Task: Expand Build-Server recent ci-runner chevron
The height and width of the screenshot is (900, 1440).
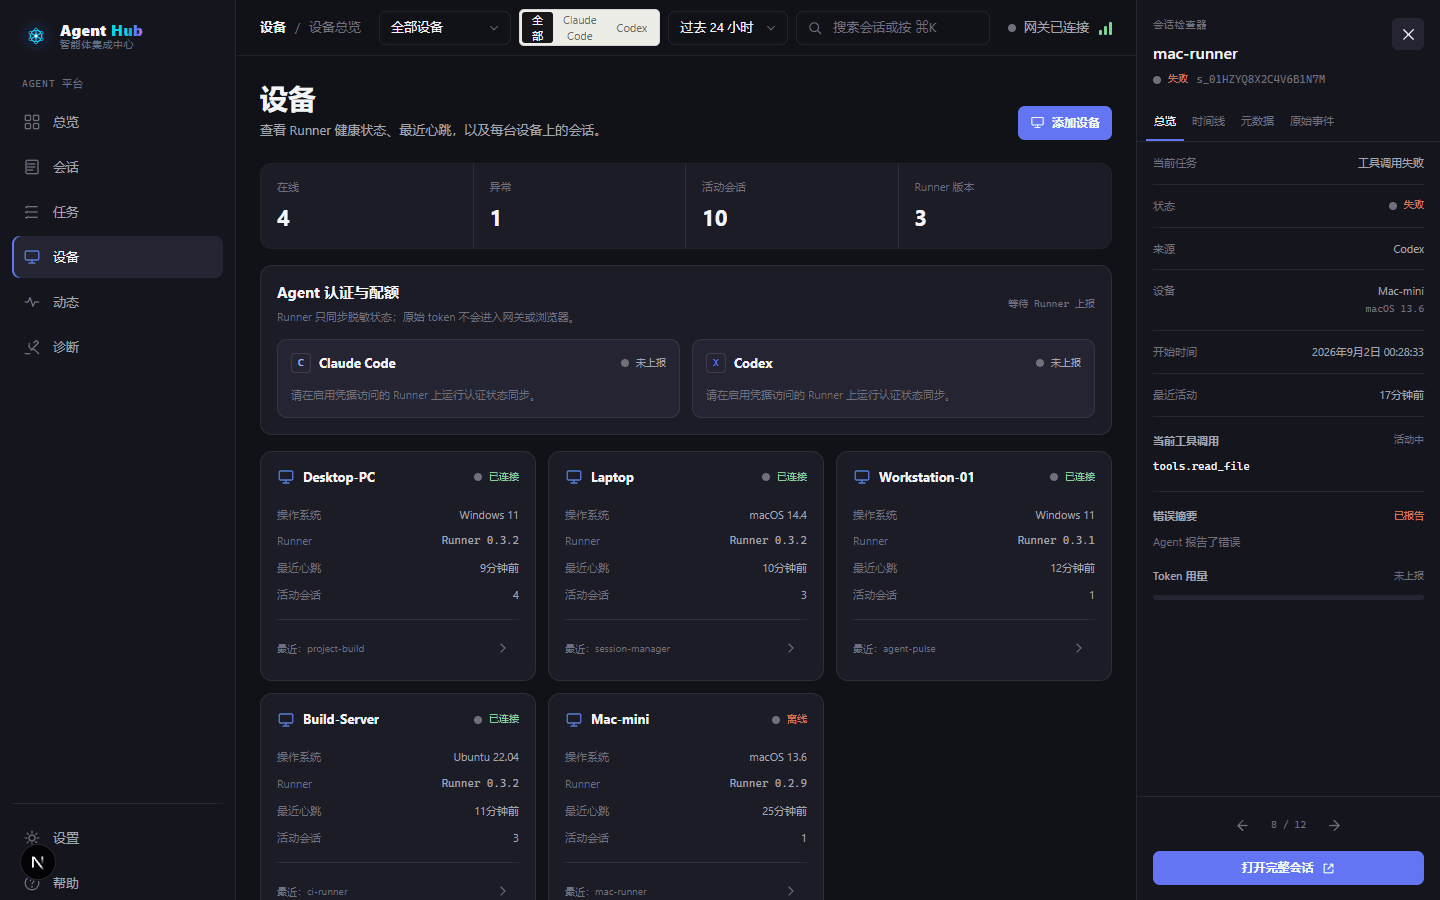Action: pos(503,890)
